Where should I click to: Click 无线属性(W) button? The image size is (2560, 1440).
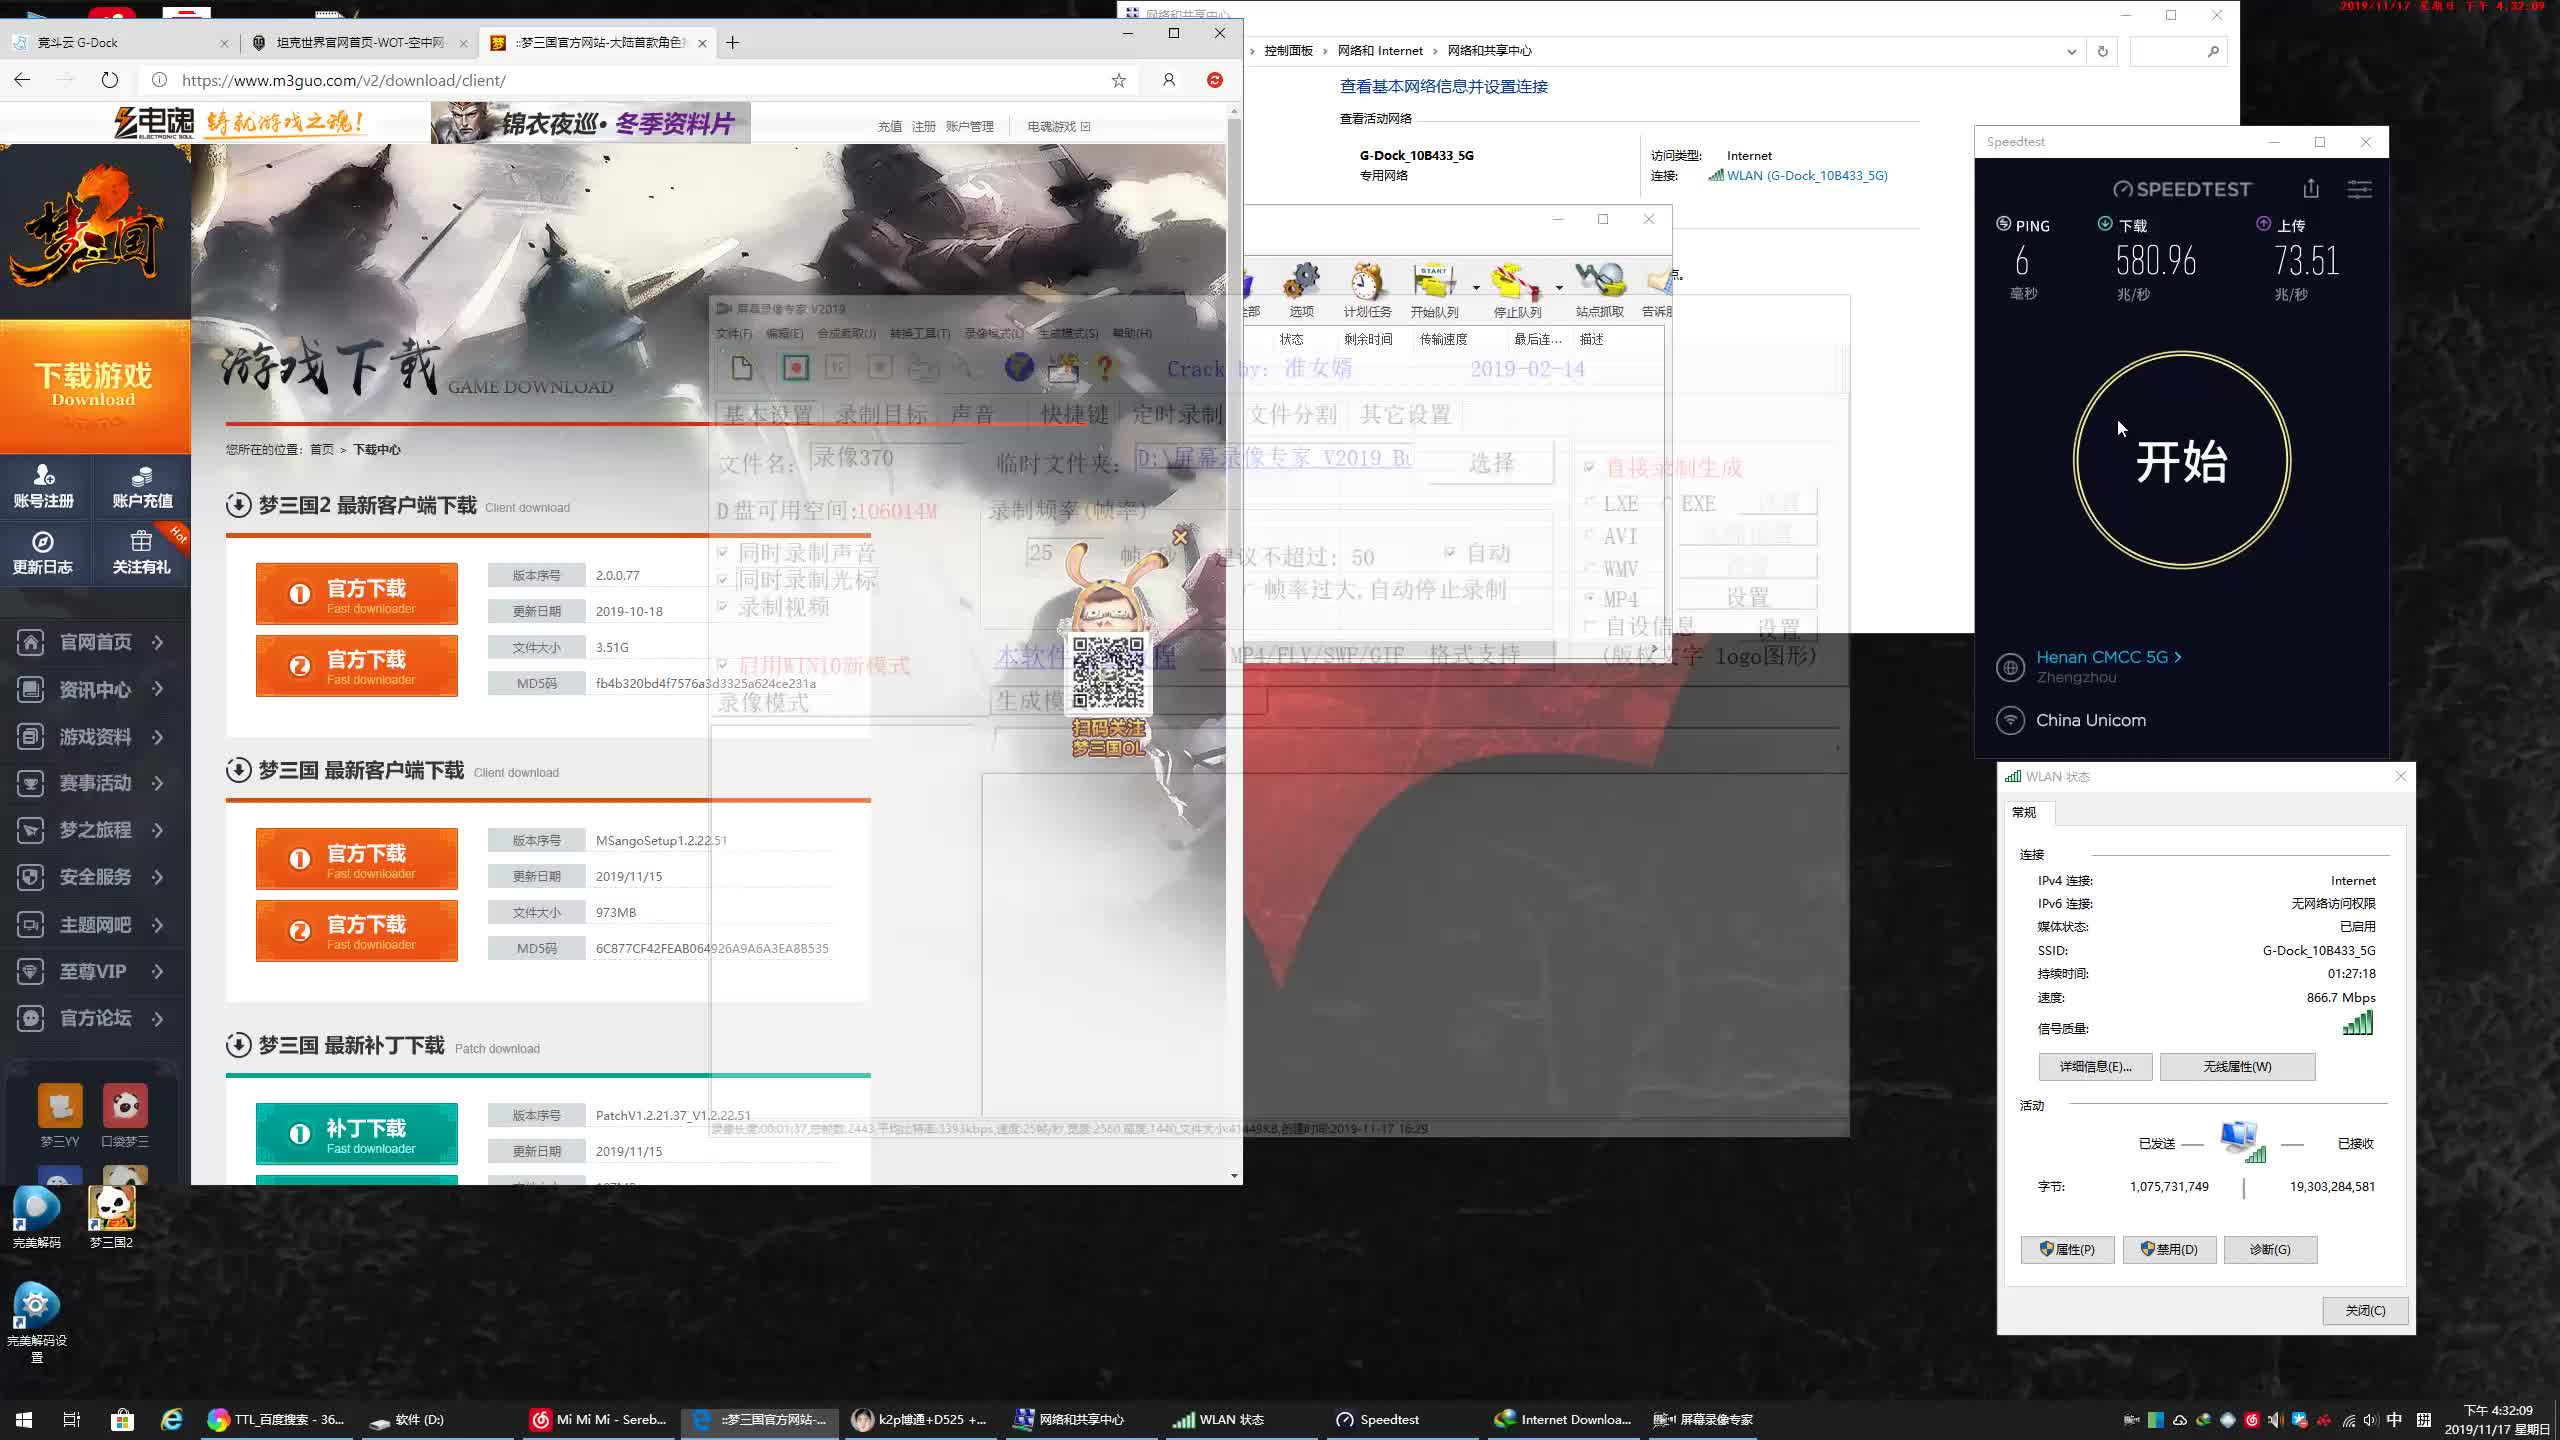[2237, 1067]
